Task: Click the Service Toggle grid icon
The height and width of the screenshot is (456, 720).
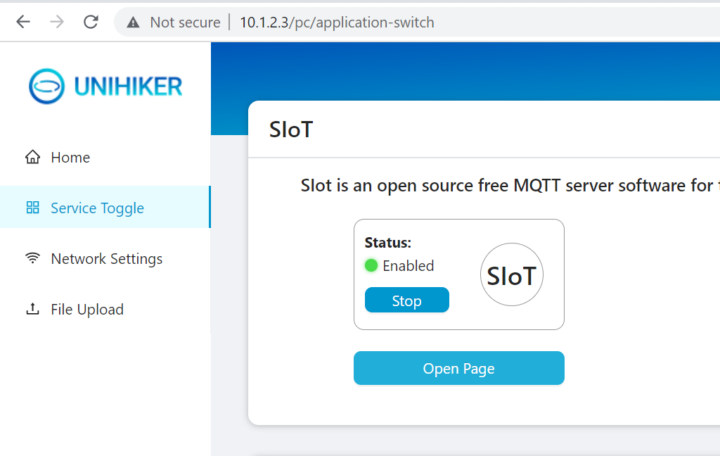Action: 33,208
